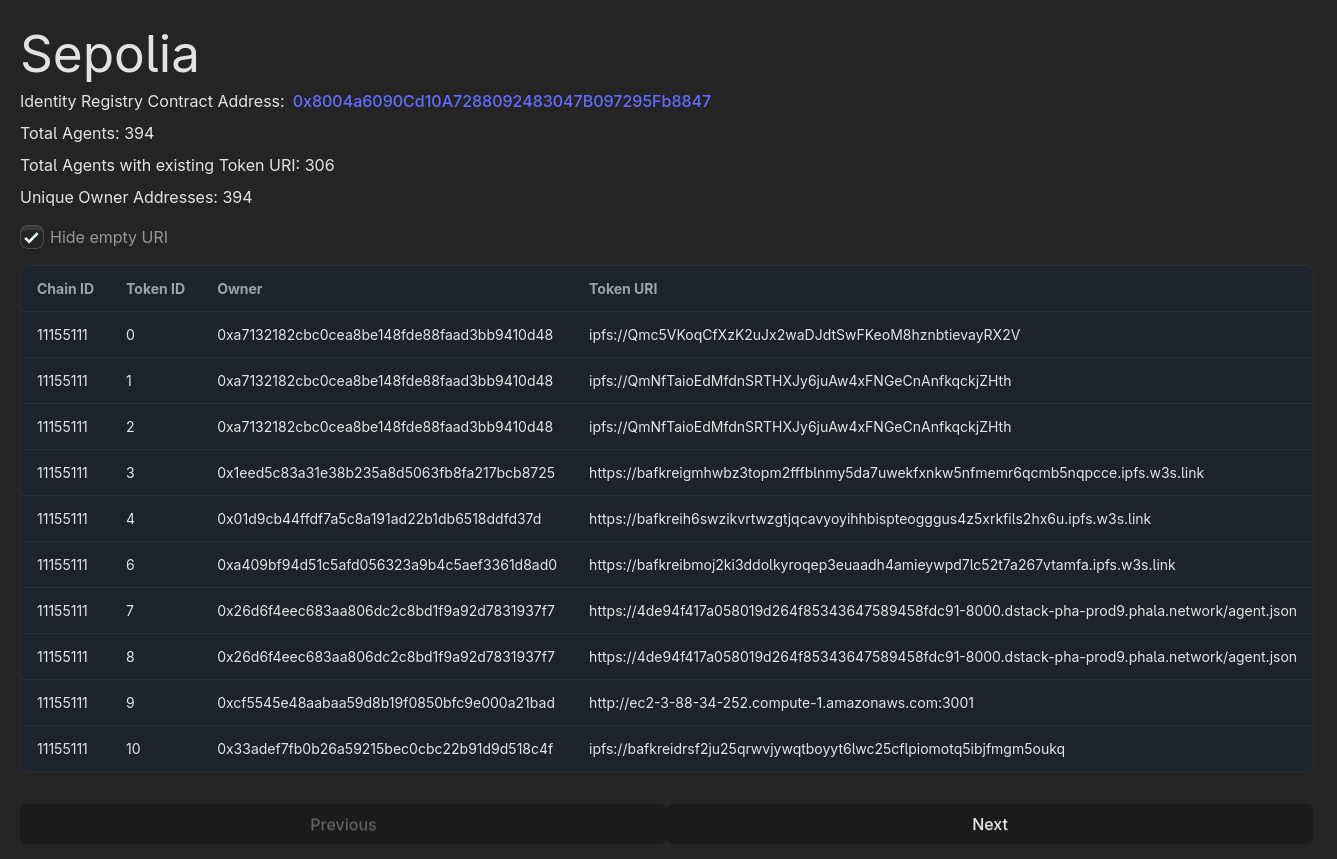
Task: Click the Token ID 2 cell
Action: (x=130, y=427)
